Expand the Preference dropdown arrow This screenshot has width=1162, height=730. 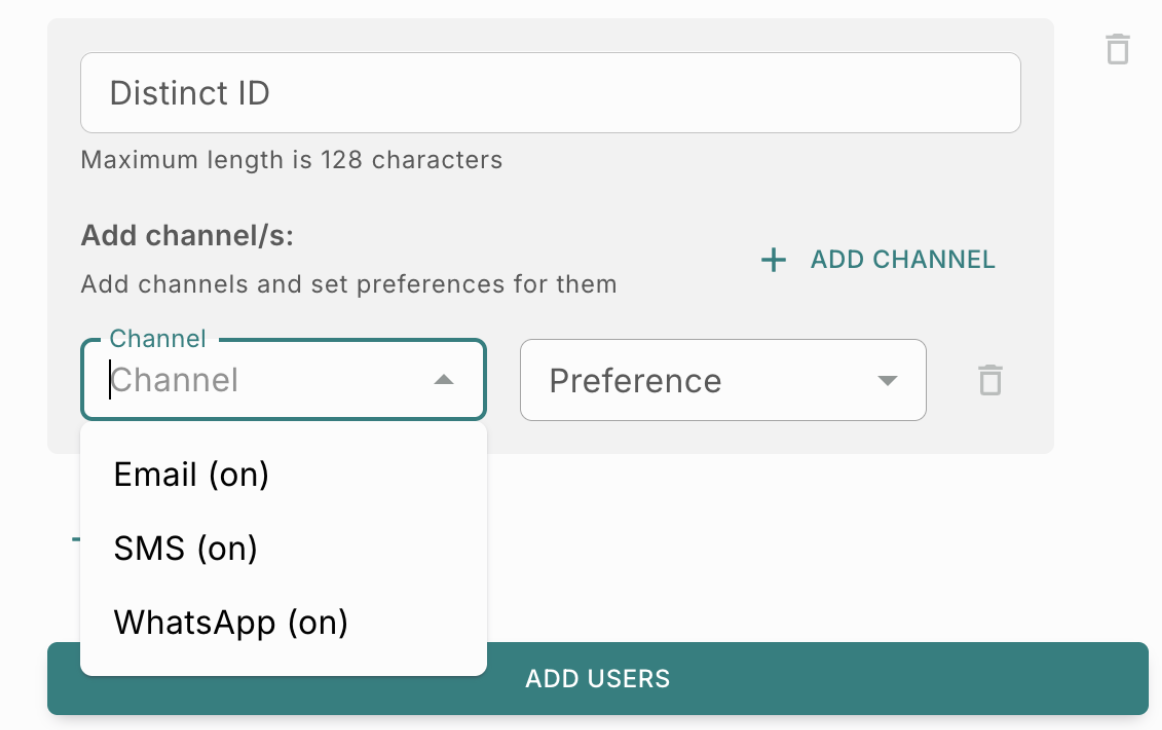[887, 381]
